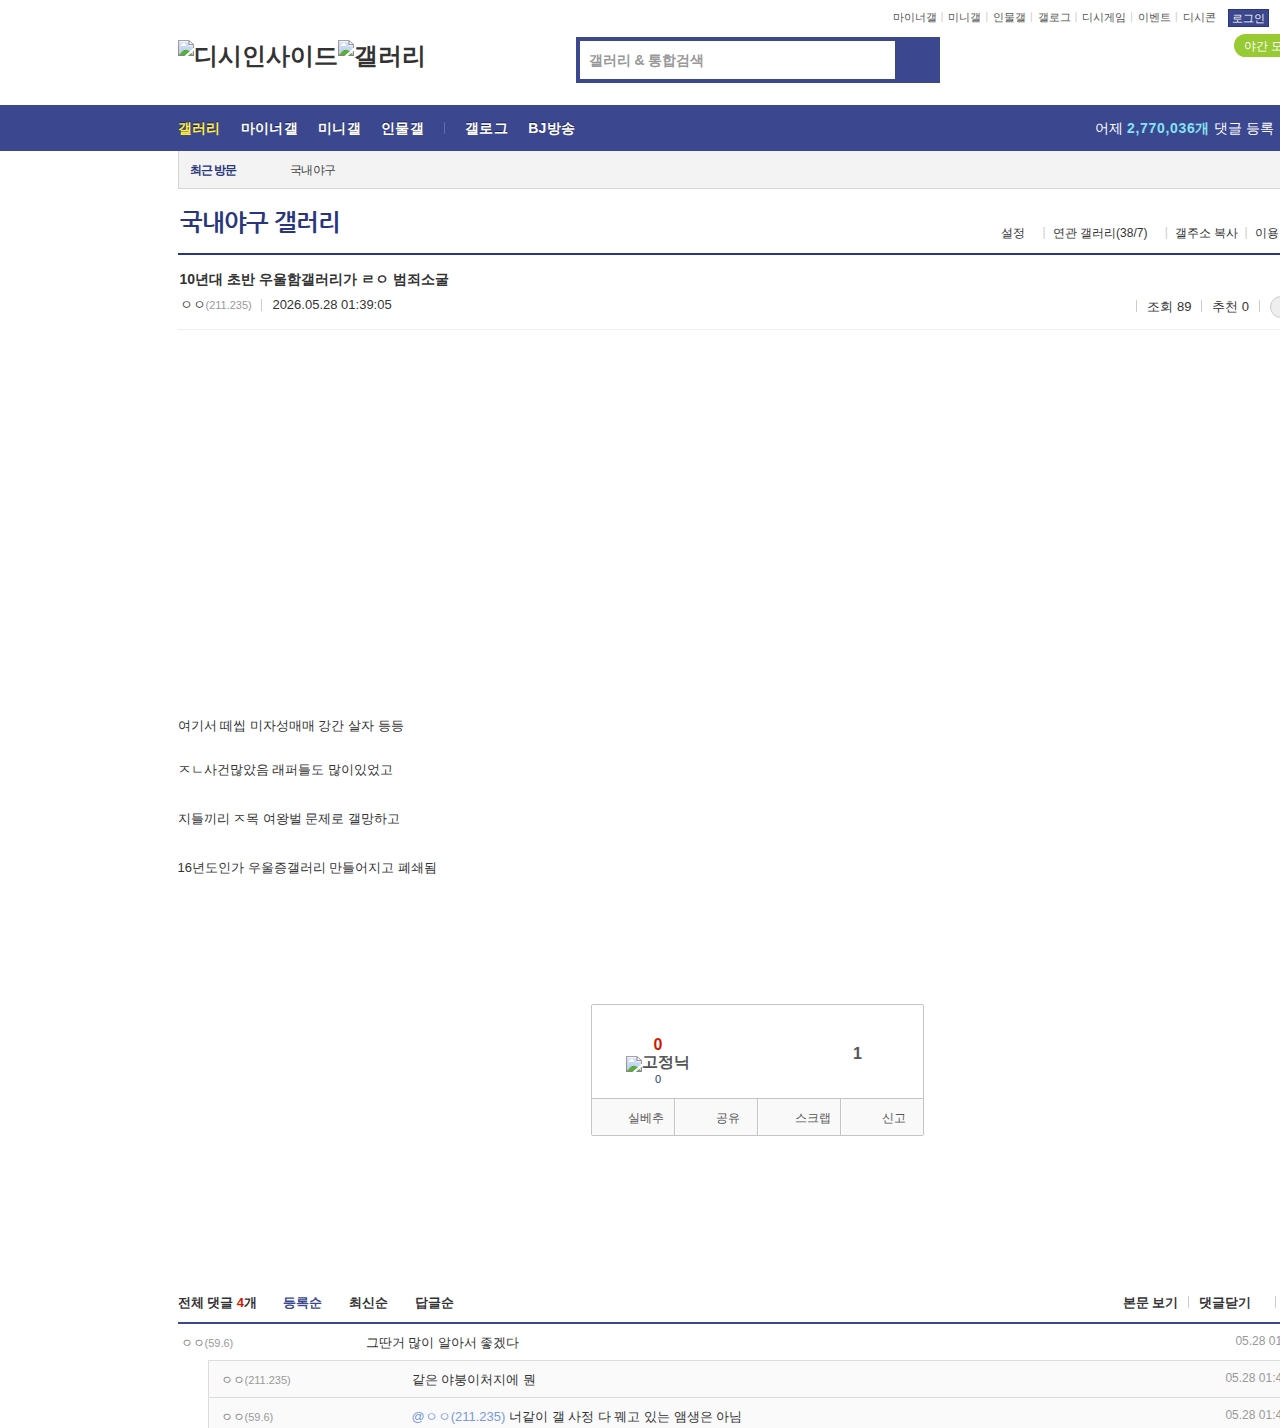Select BJ방송 in the blue navigation bar
Image resolution: width=1280 pixels, height=1428 pixels.
point(551,128)
